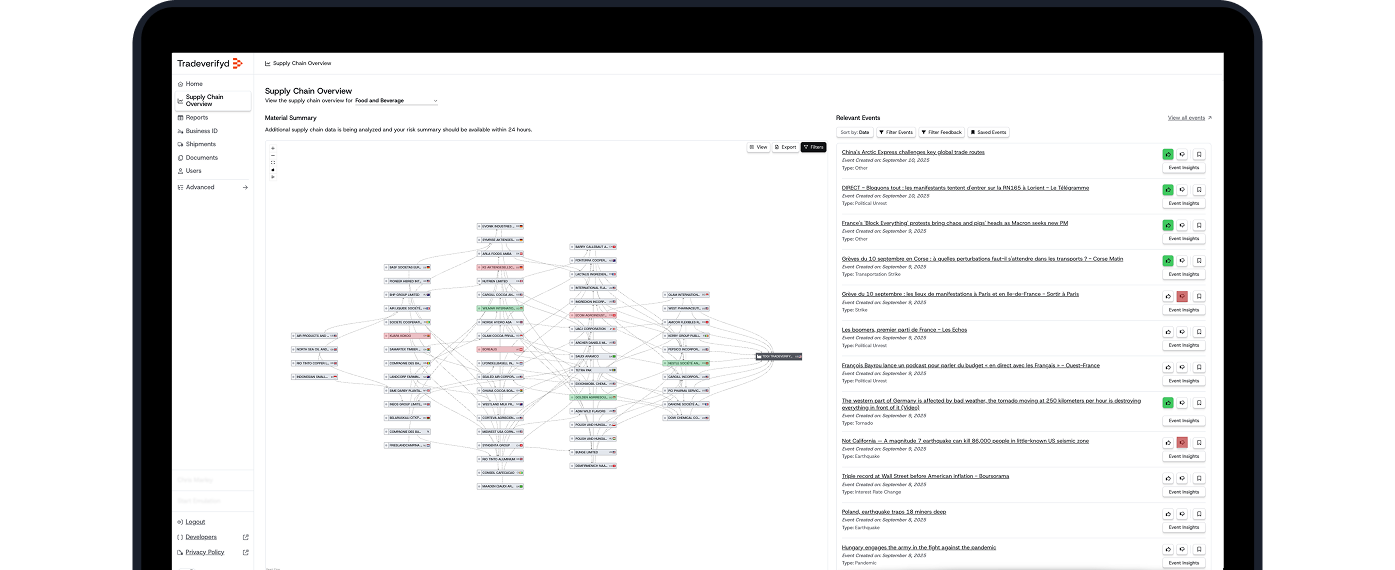The width and height of the screenshot is (1395, 570).
Task: Bookmark the Grève Paris manifestations event
Action: [1199, 296]
